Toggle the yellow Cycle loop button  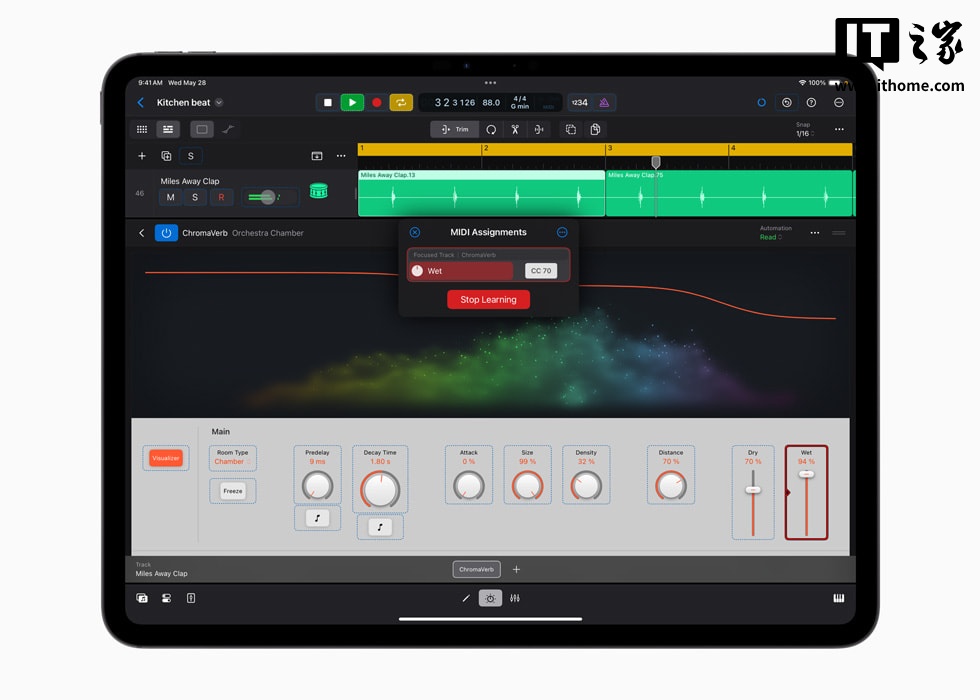pos(401,102)
